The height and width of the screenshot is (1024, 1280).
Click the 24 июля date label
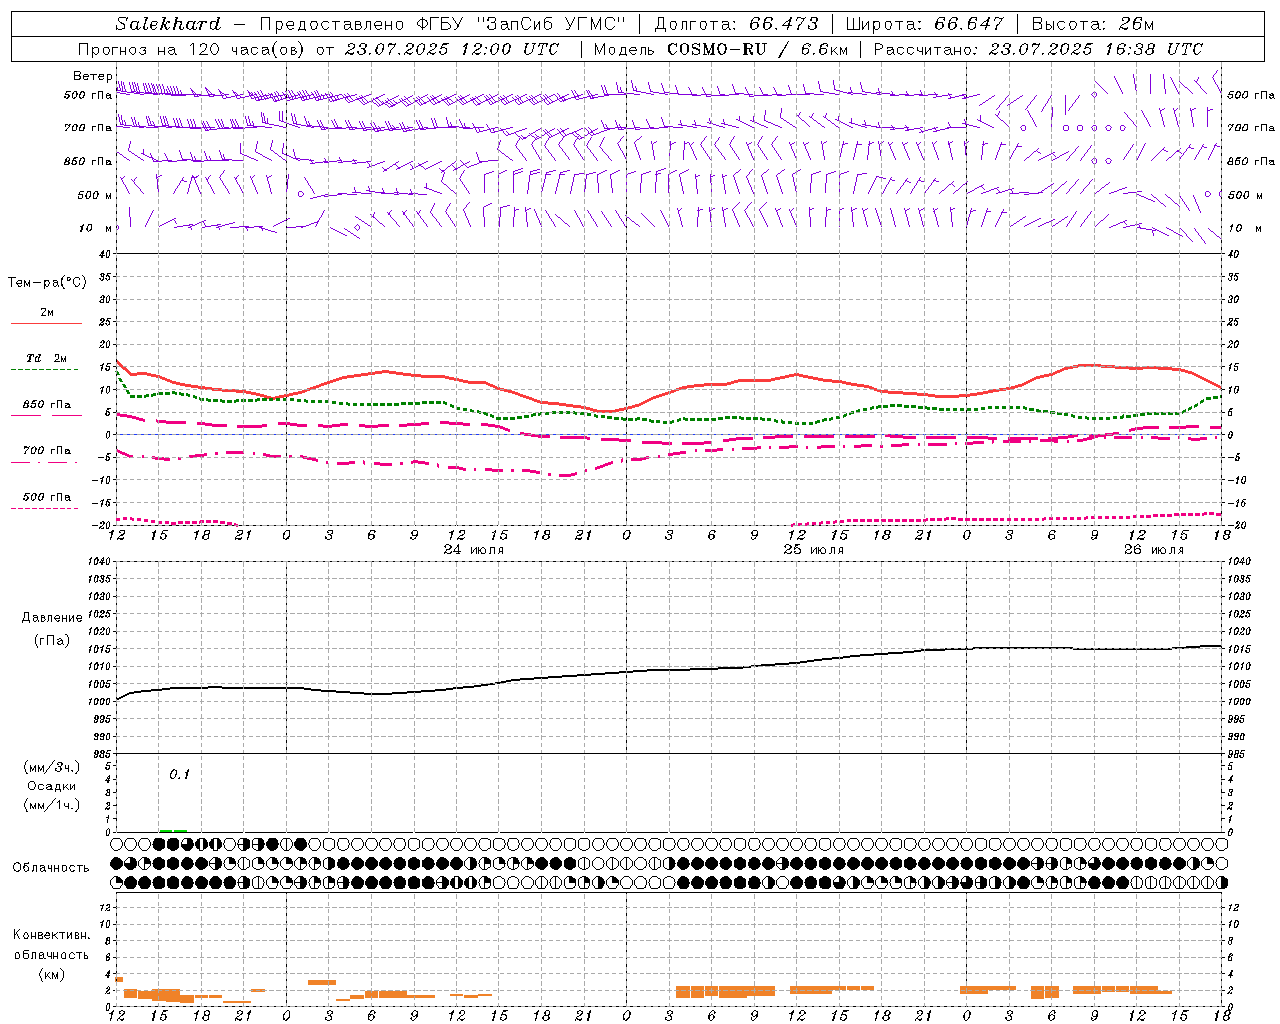pyautogui.click(x=474, y=550)
